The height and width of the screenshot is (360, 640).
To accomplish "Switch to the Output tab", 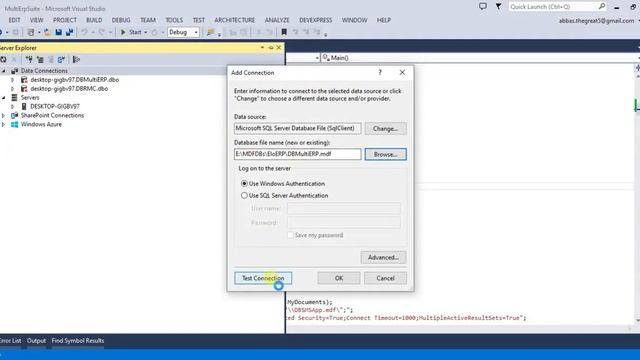I will 36,340.
